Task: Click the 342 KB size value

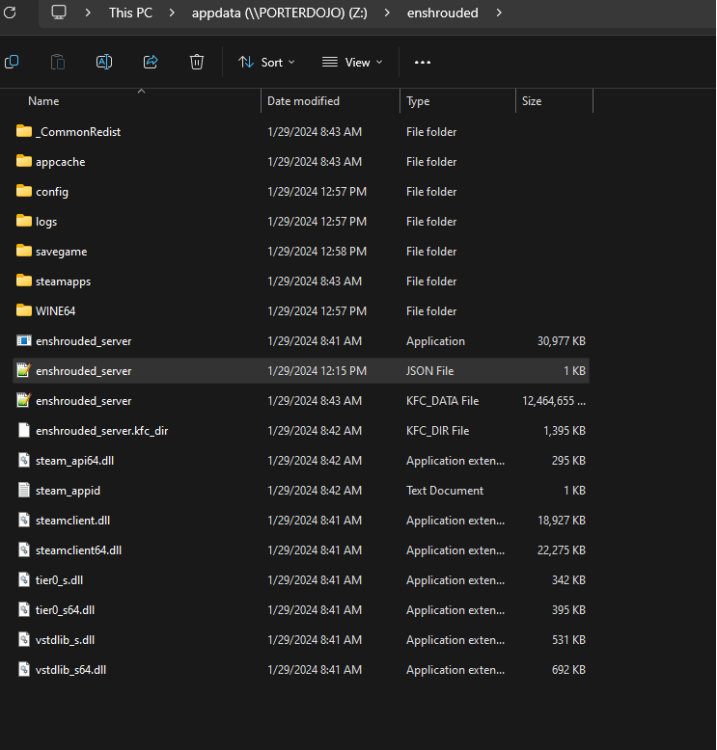Action: (569, 580)
